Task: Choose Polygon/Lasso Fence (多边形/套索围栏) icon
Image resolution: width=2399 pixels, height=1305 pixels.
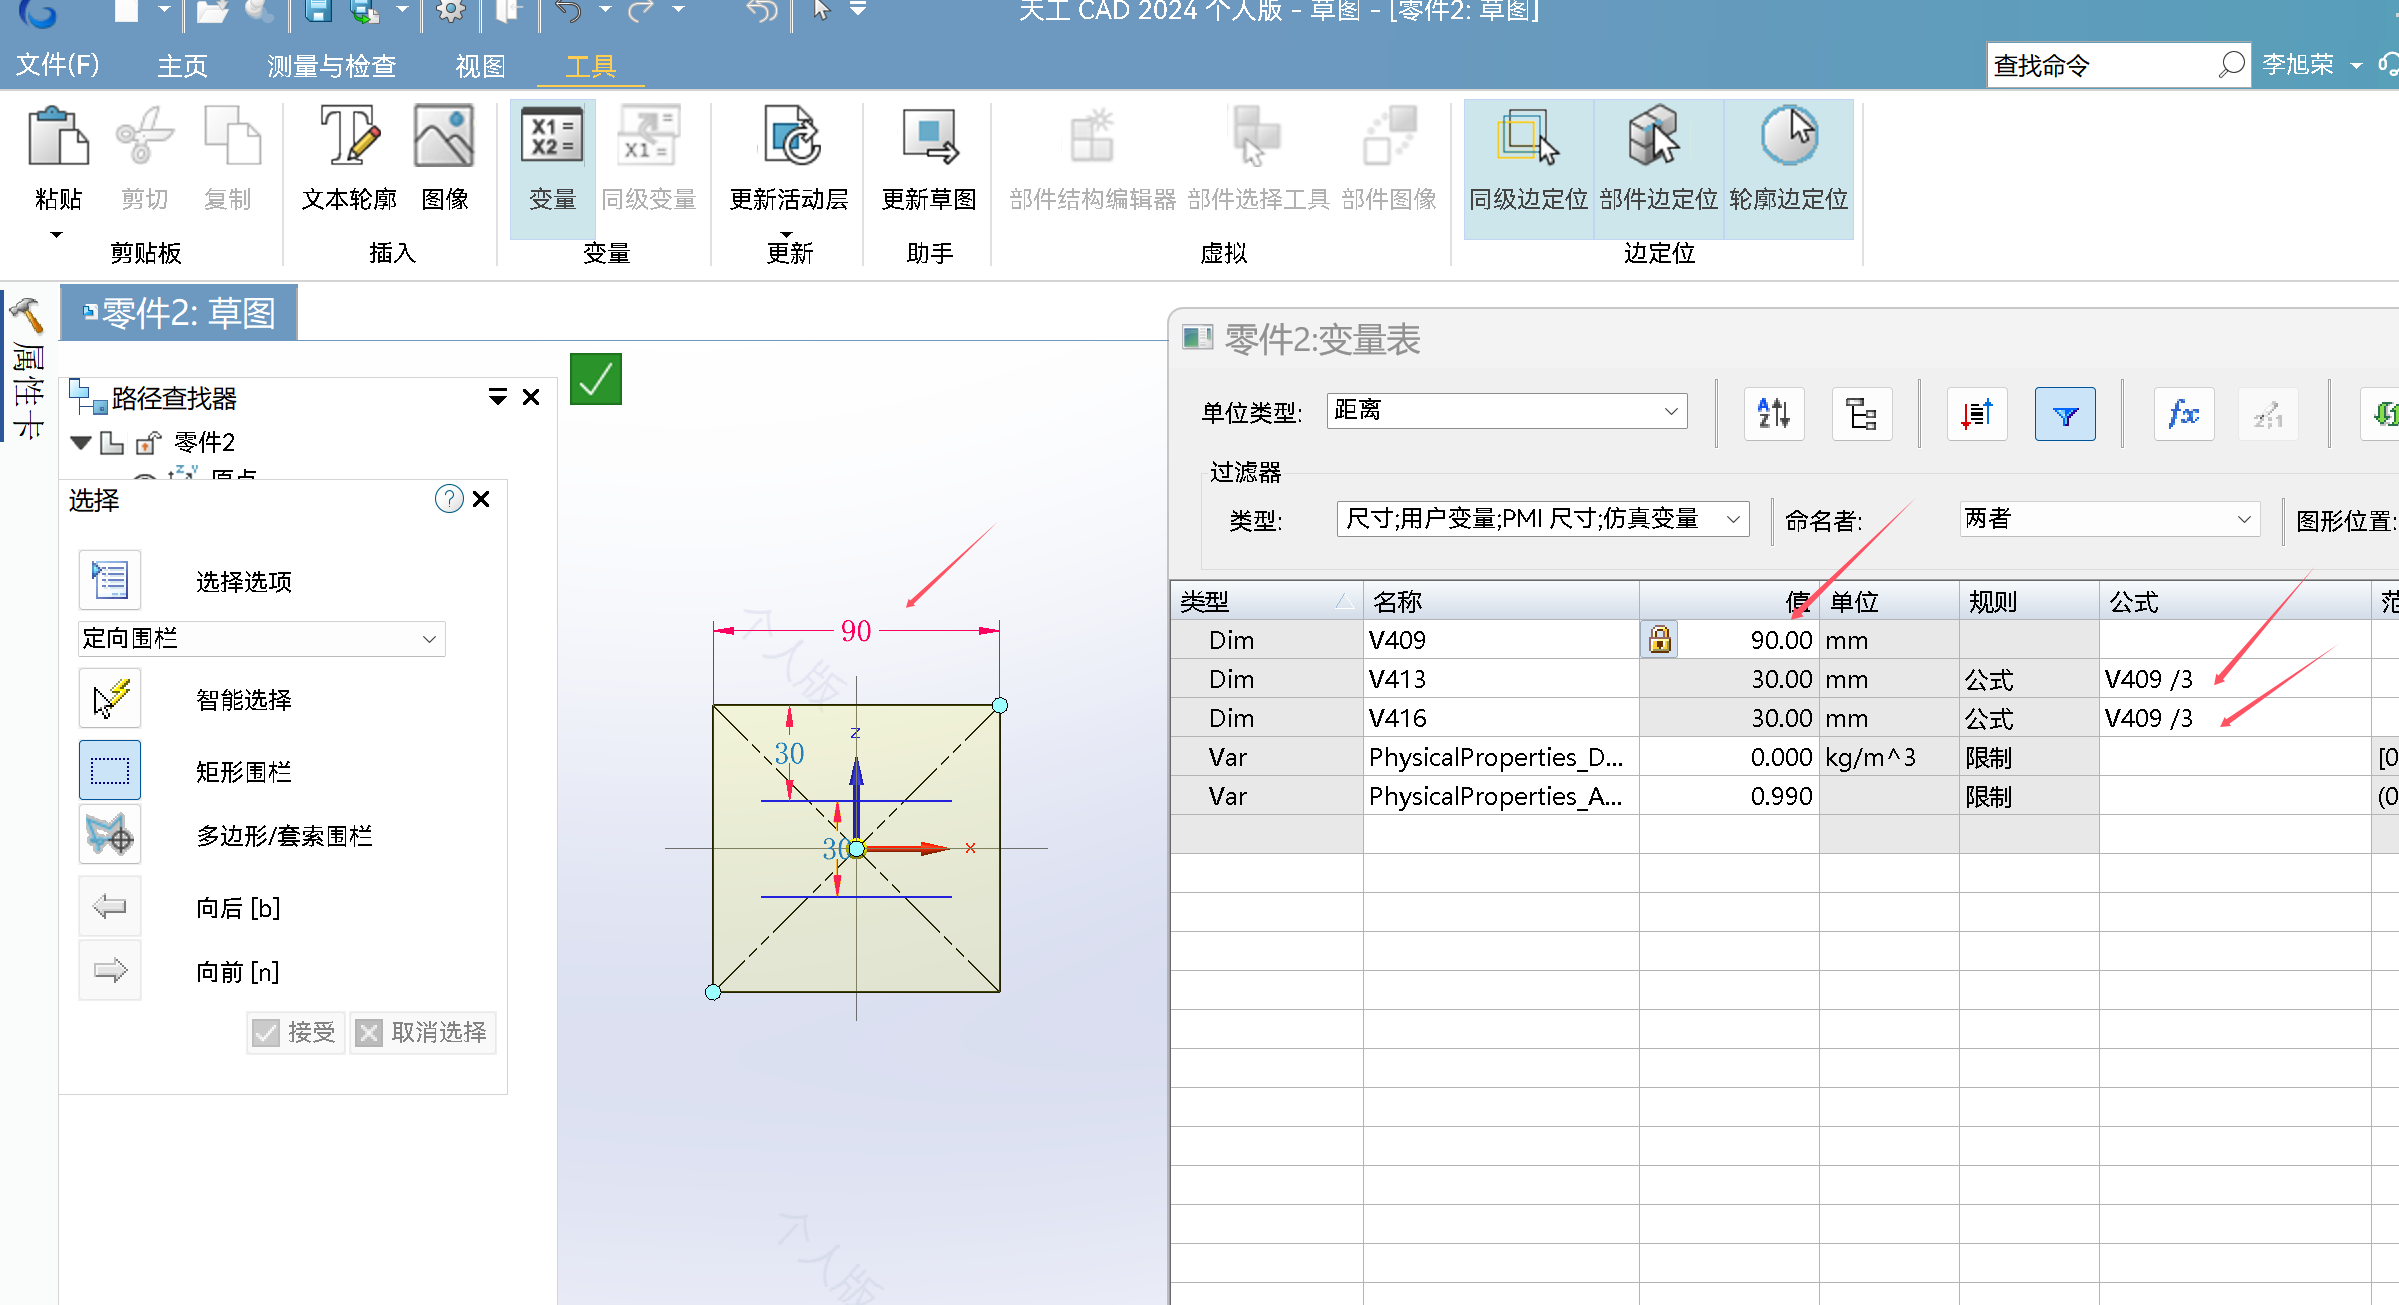Action: pos(110,834)
